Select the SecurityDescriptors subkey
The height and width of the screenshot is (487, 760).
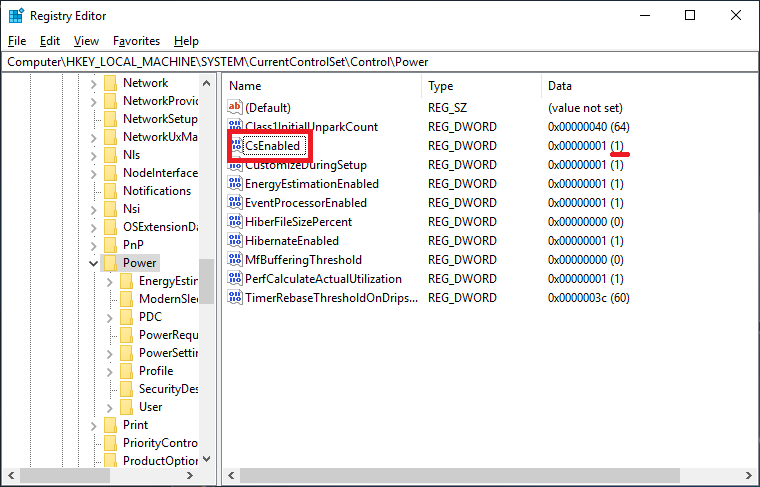(x=168, y=389)
